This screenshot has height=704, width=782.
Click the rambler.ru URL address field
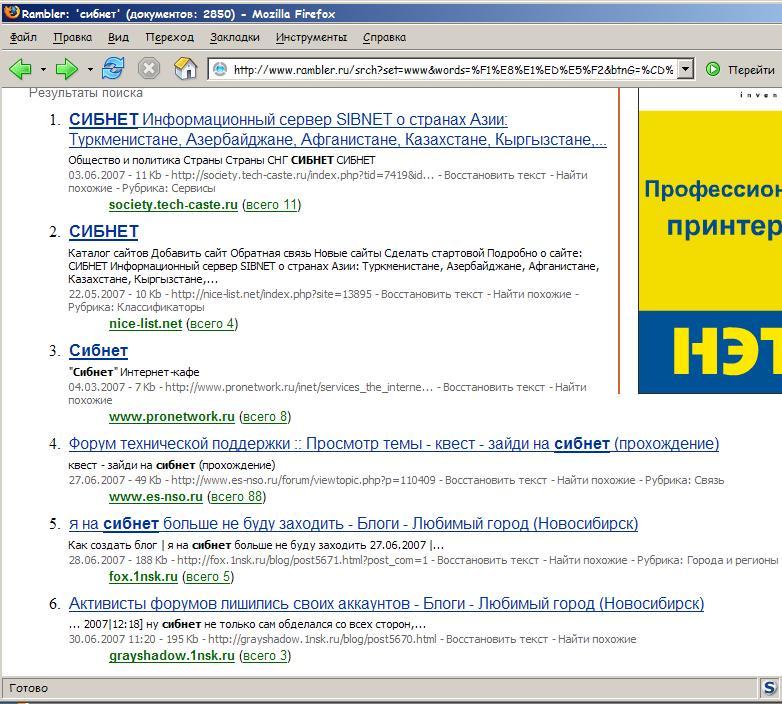pyautogui.click(x=453, y=70)
